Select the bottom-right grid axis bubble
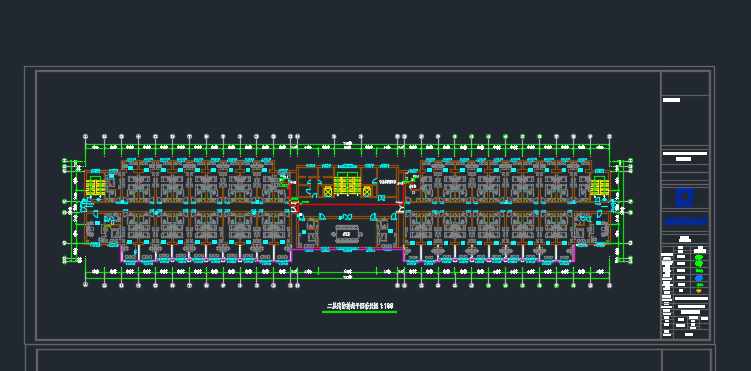The image size is (751, 371). [x=609, y=285]
